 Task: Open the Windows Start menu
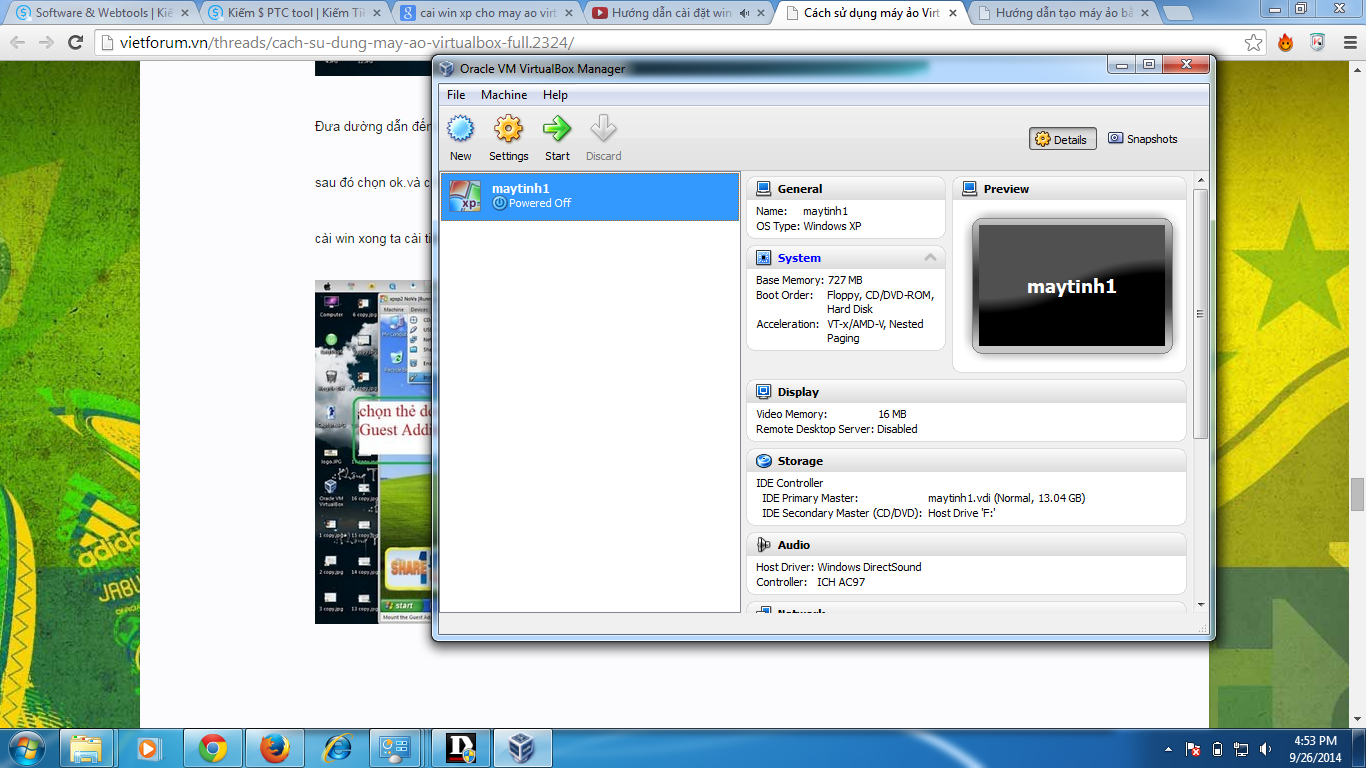(25, 748)
